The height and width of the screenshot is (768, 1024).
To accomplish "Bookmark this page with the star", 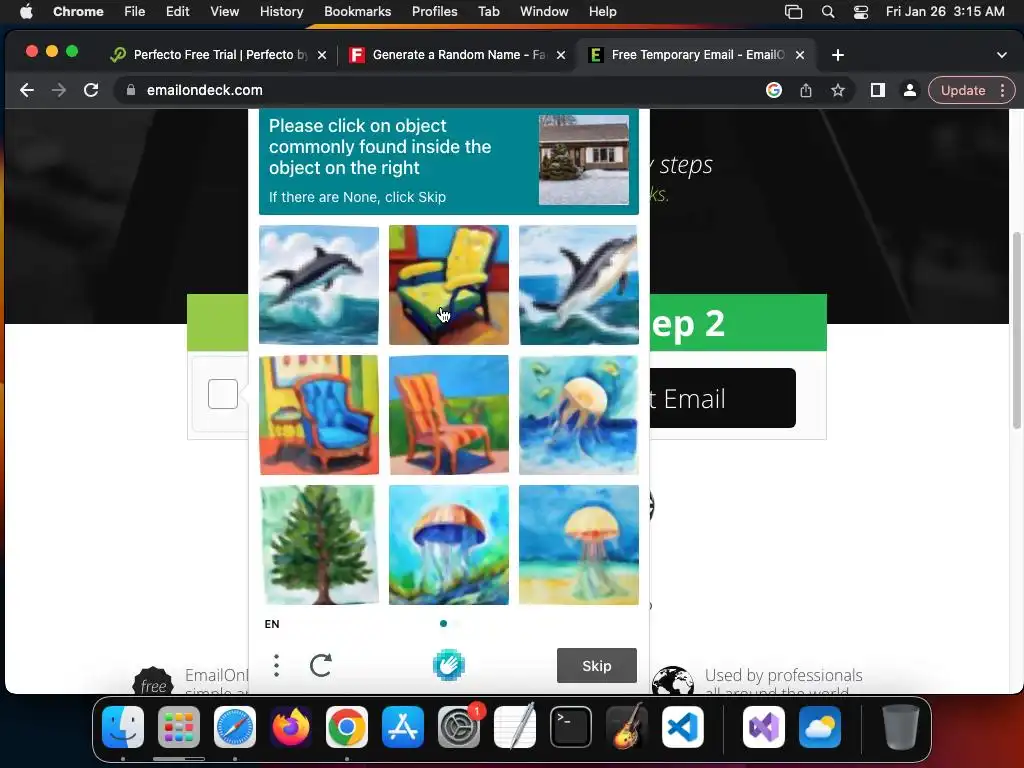I will [x=838, y=90].
